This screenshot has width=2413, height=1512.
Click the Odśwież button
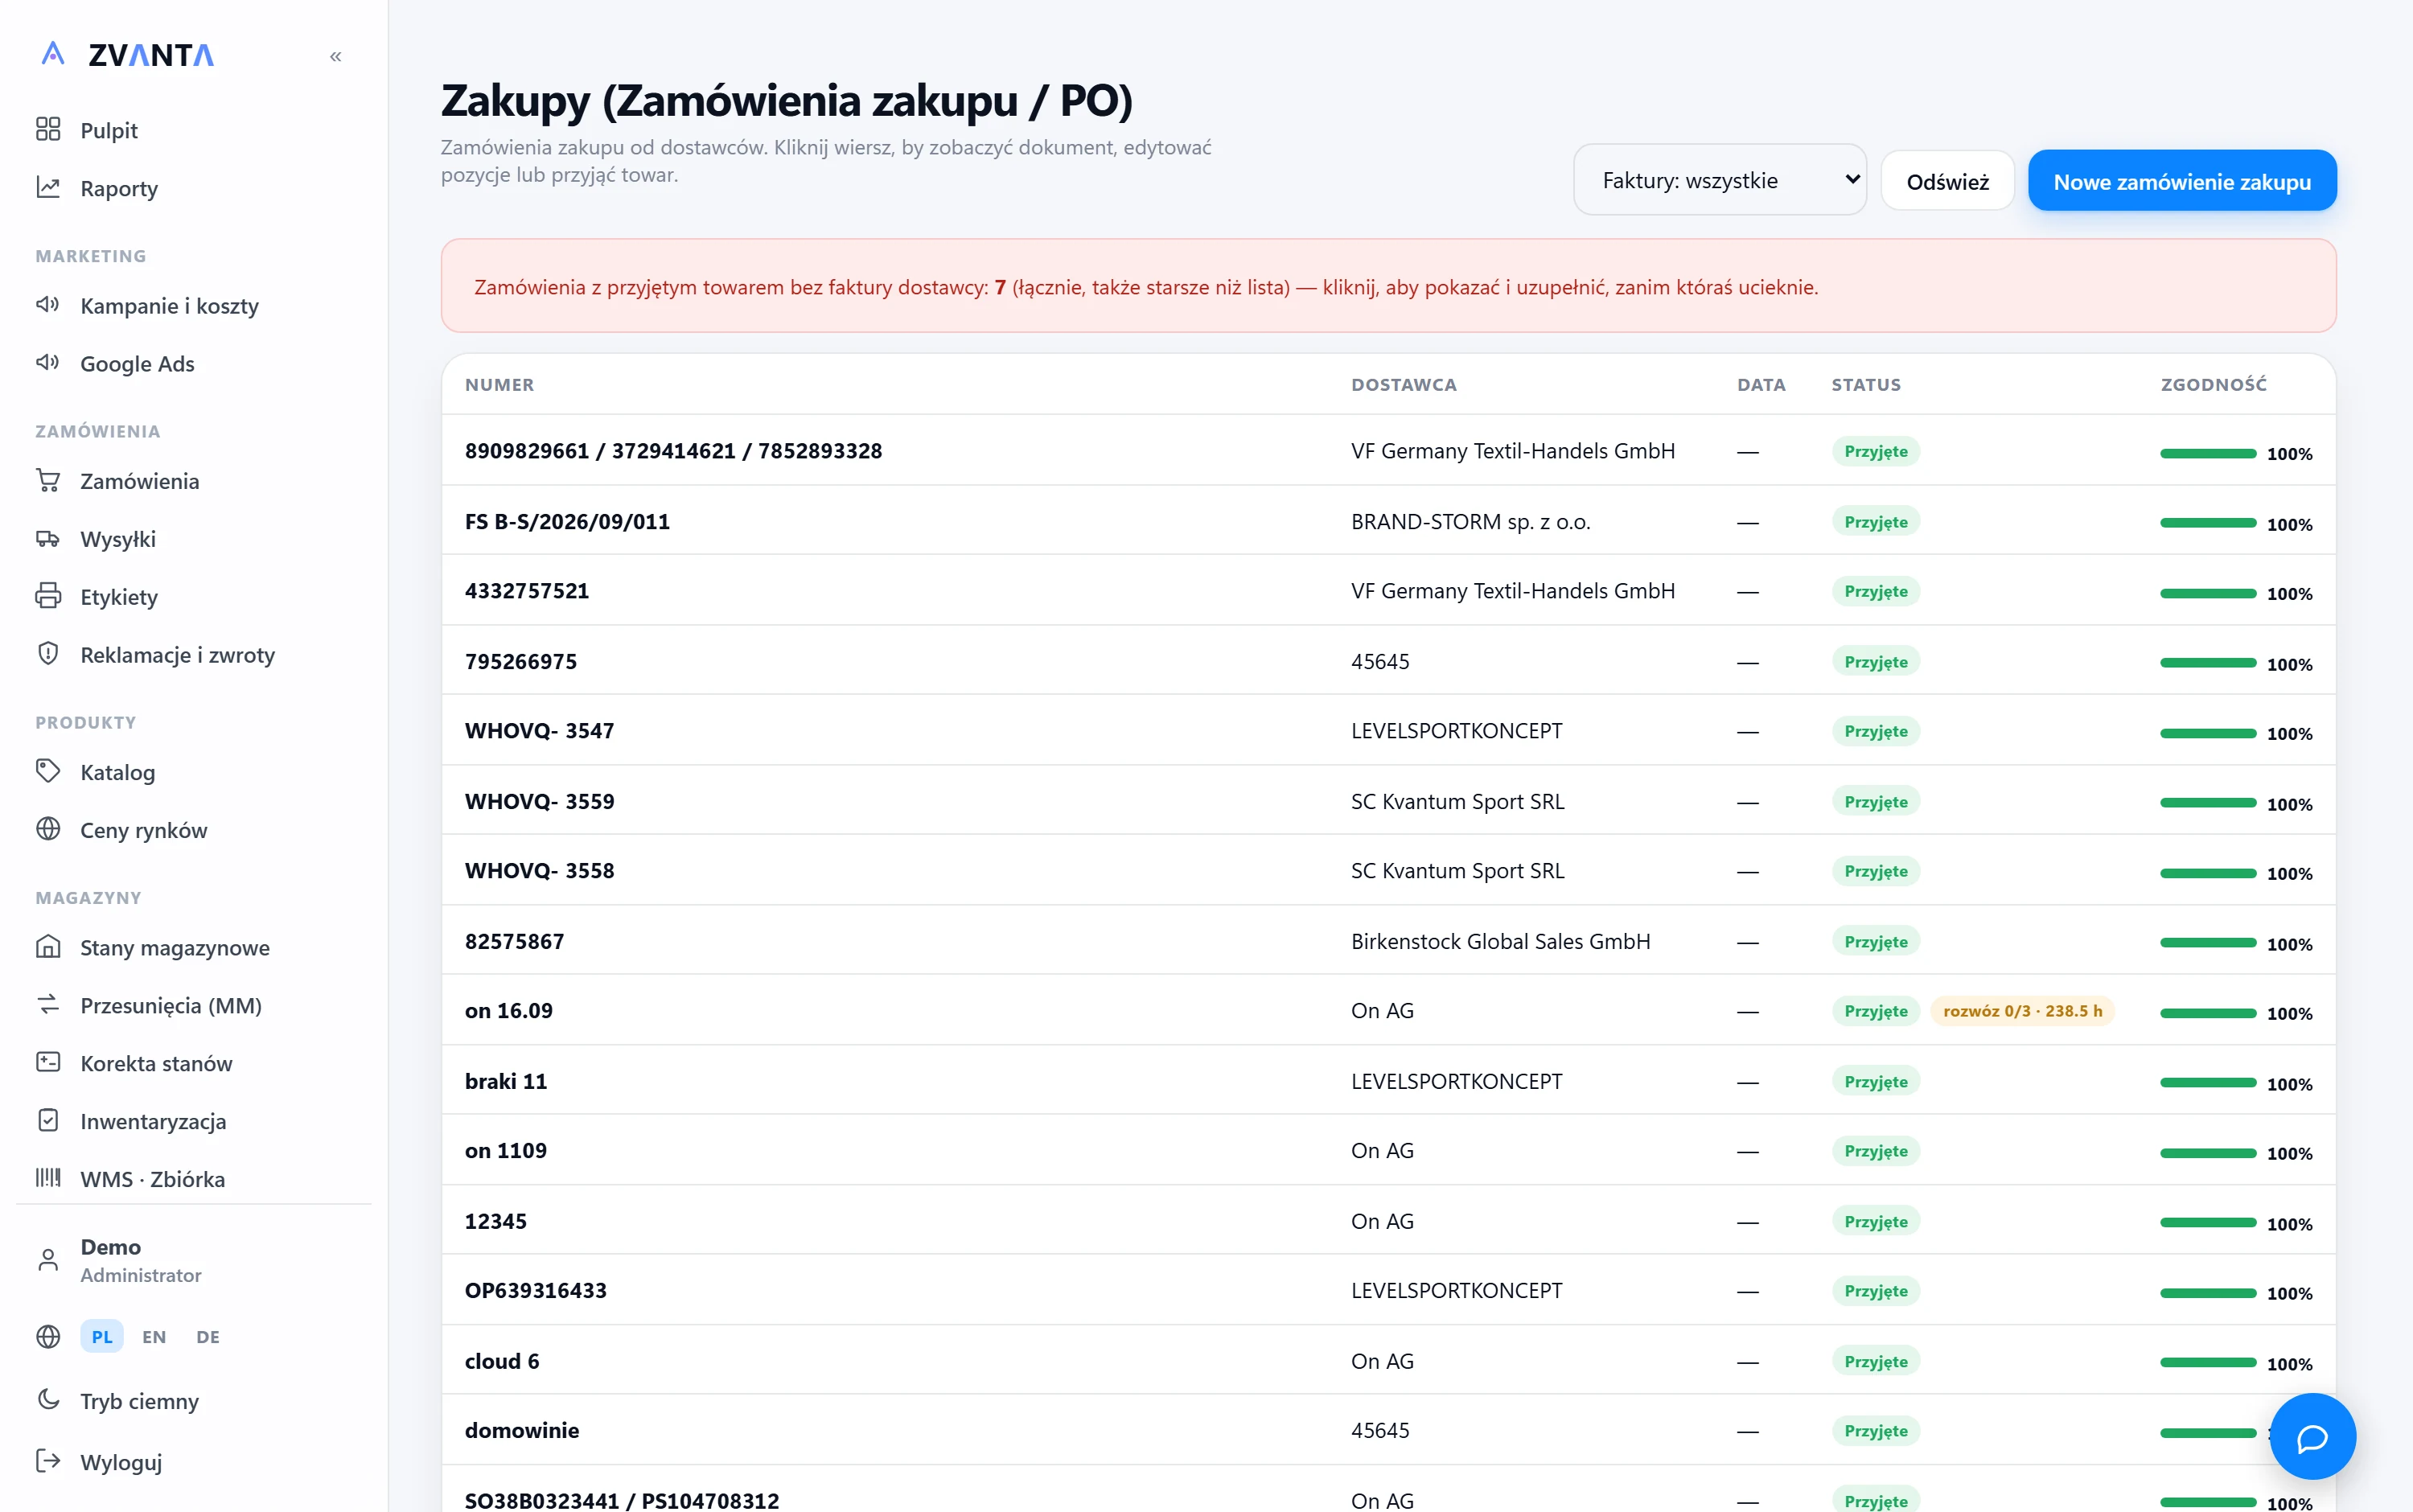[1947, 181]
